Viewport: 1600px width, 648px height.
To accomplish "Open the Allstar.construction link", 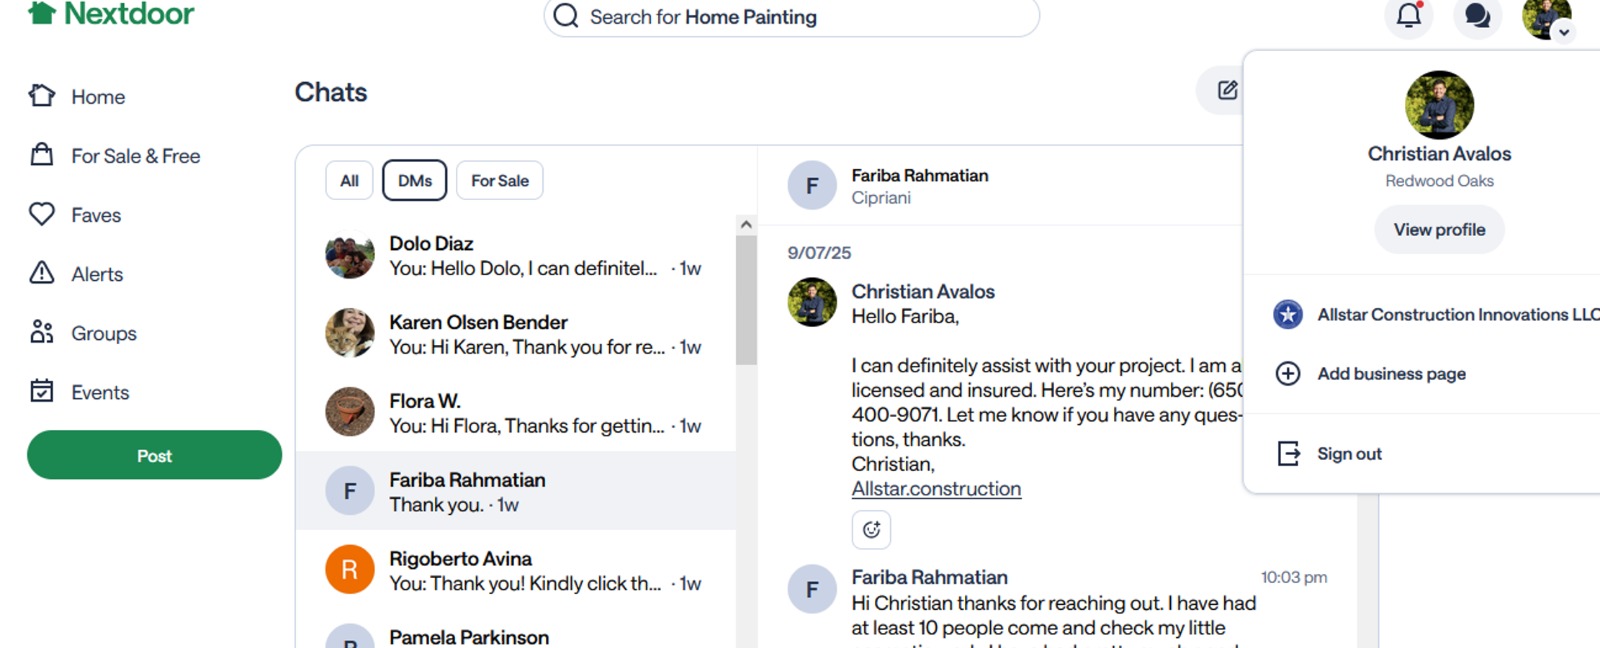I will (x=936, y=489).
